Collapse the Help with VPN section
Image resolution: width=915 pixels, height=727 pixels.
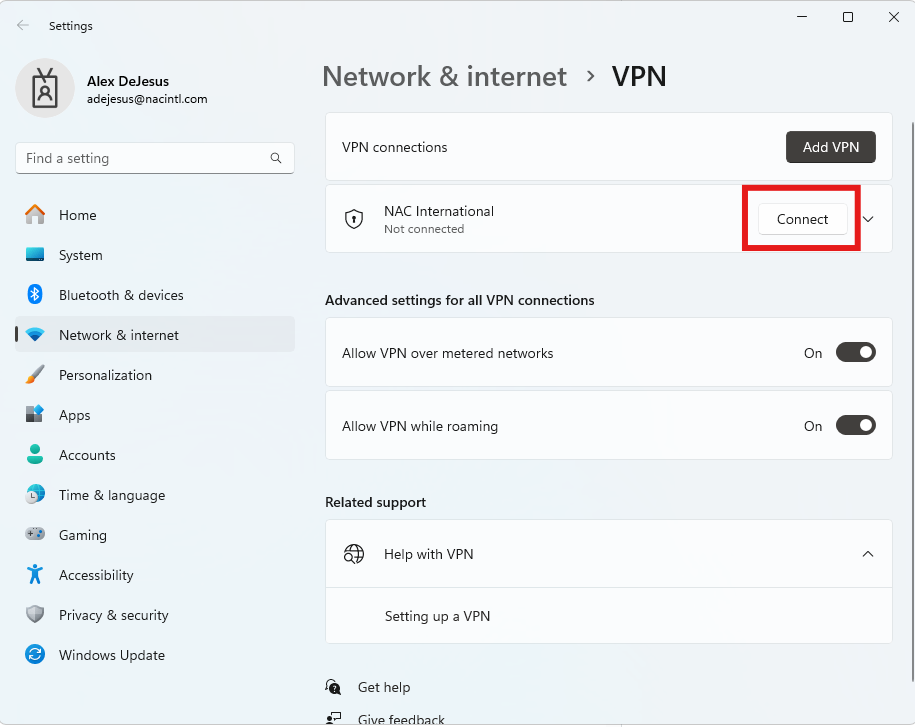click(x=868, y=553)
